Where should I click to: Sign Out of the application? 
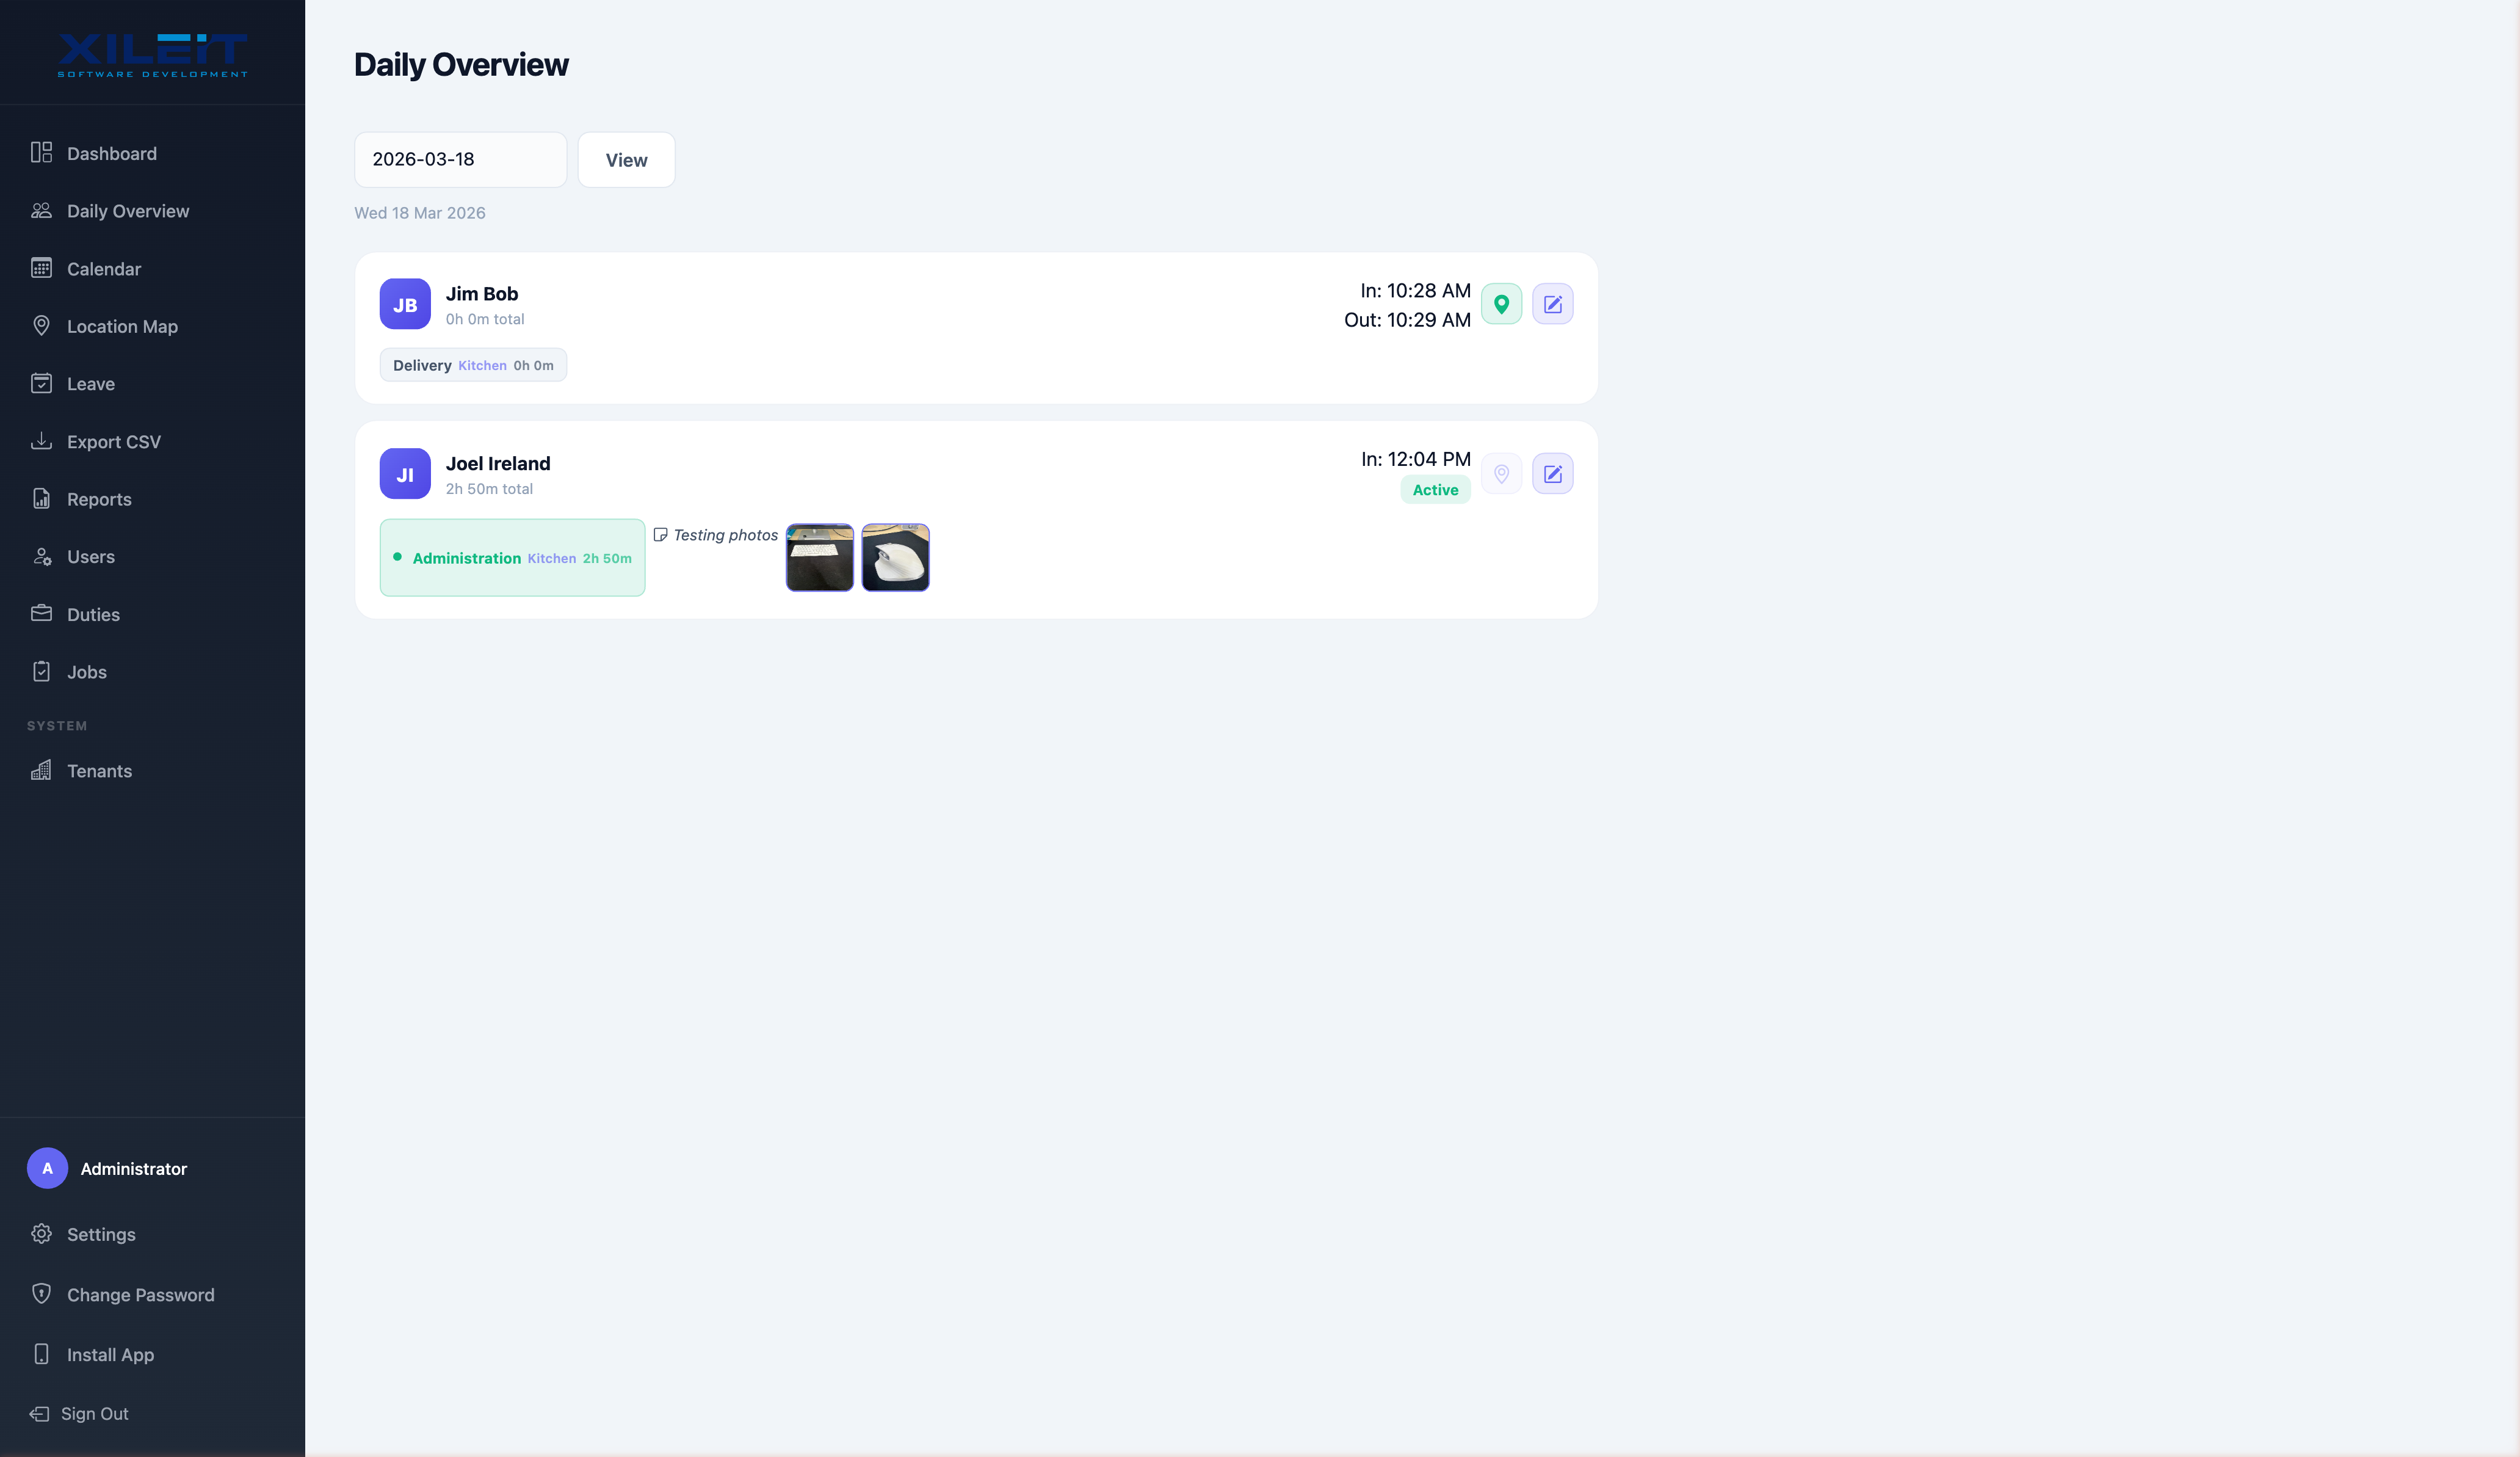pyautogui.click(x=94, y=1413)
